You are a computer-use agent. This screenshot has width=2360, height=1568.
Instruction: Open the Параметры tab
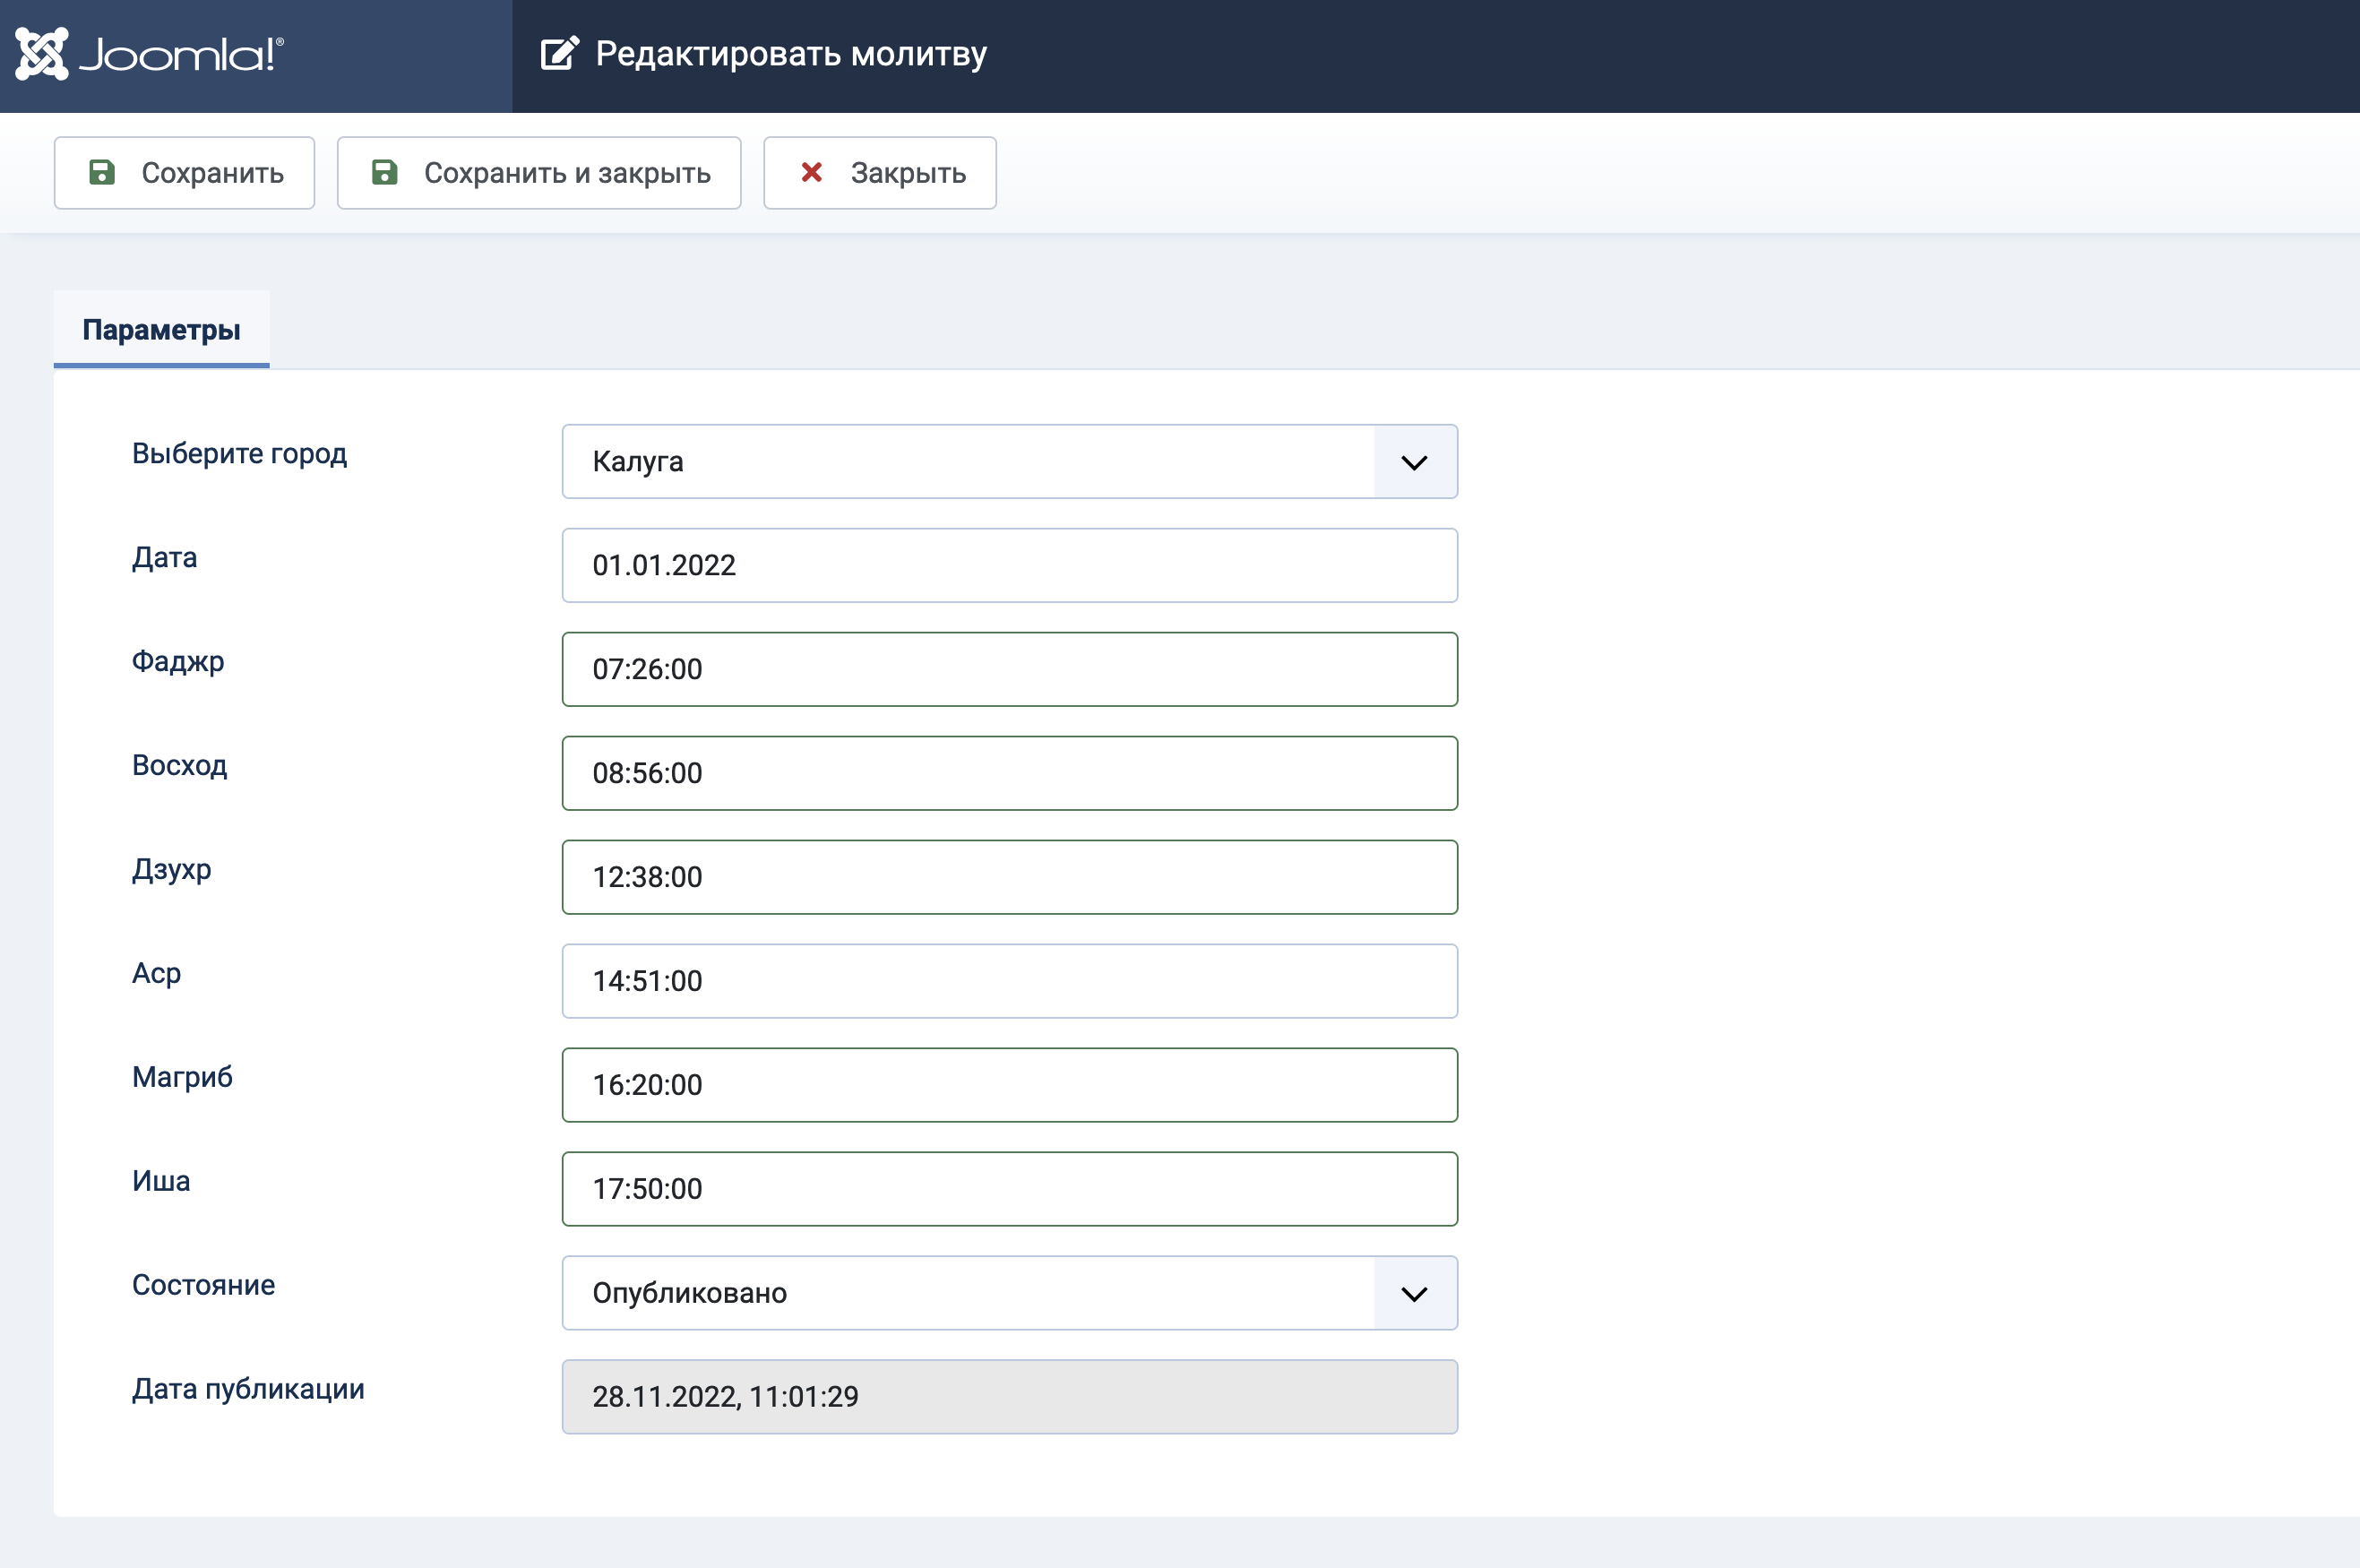point(161,330)
